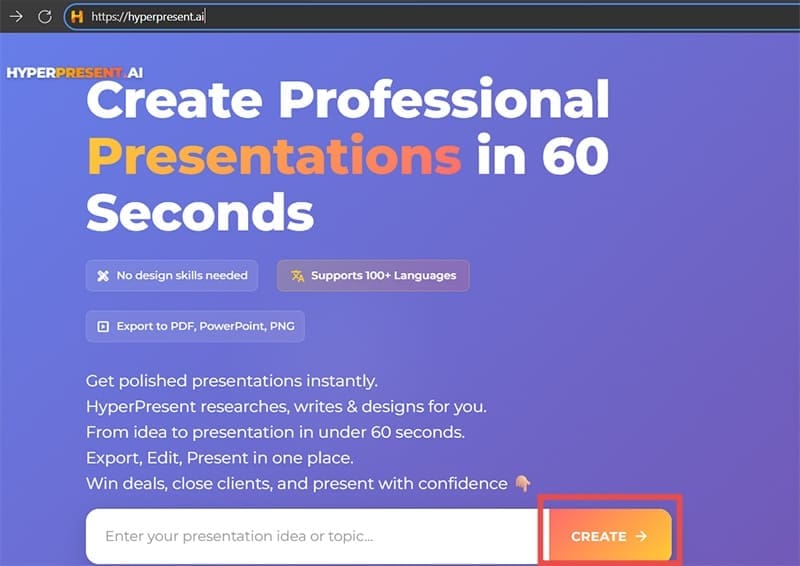Screen dimensions: 800x566
Task: Click text Get polished presentations instantly
Action: (232, 381)
